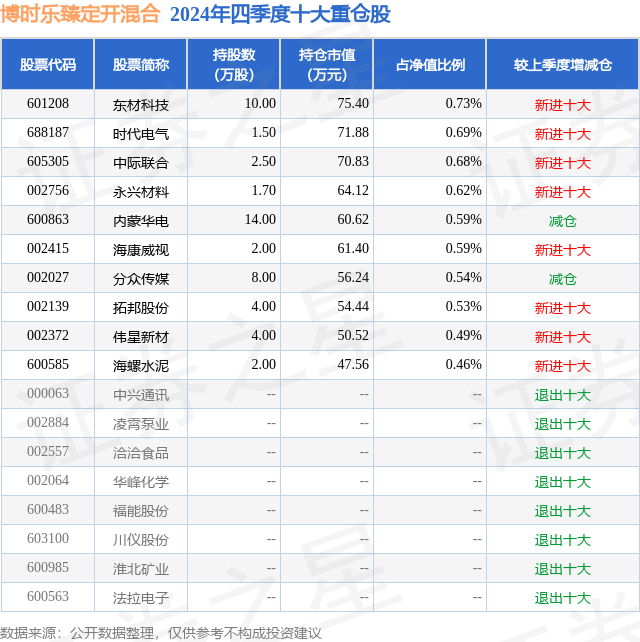Click stock code 688187
640x642 pixels.
(x=48, y=133)
